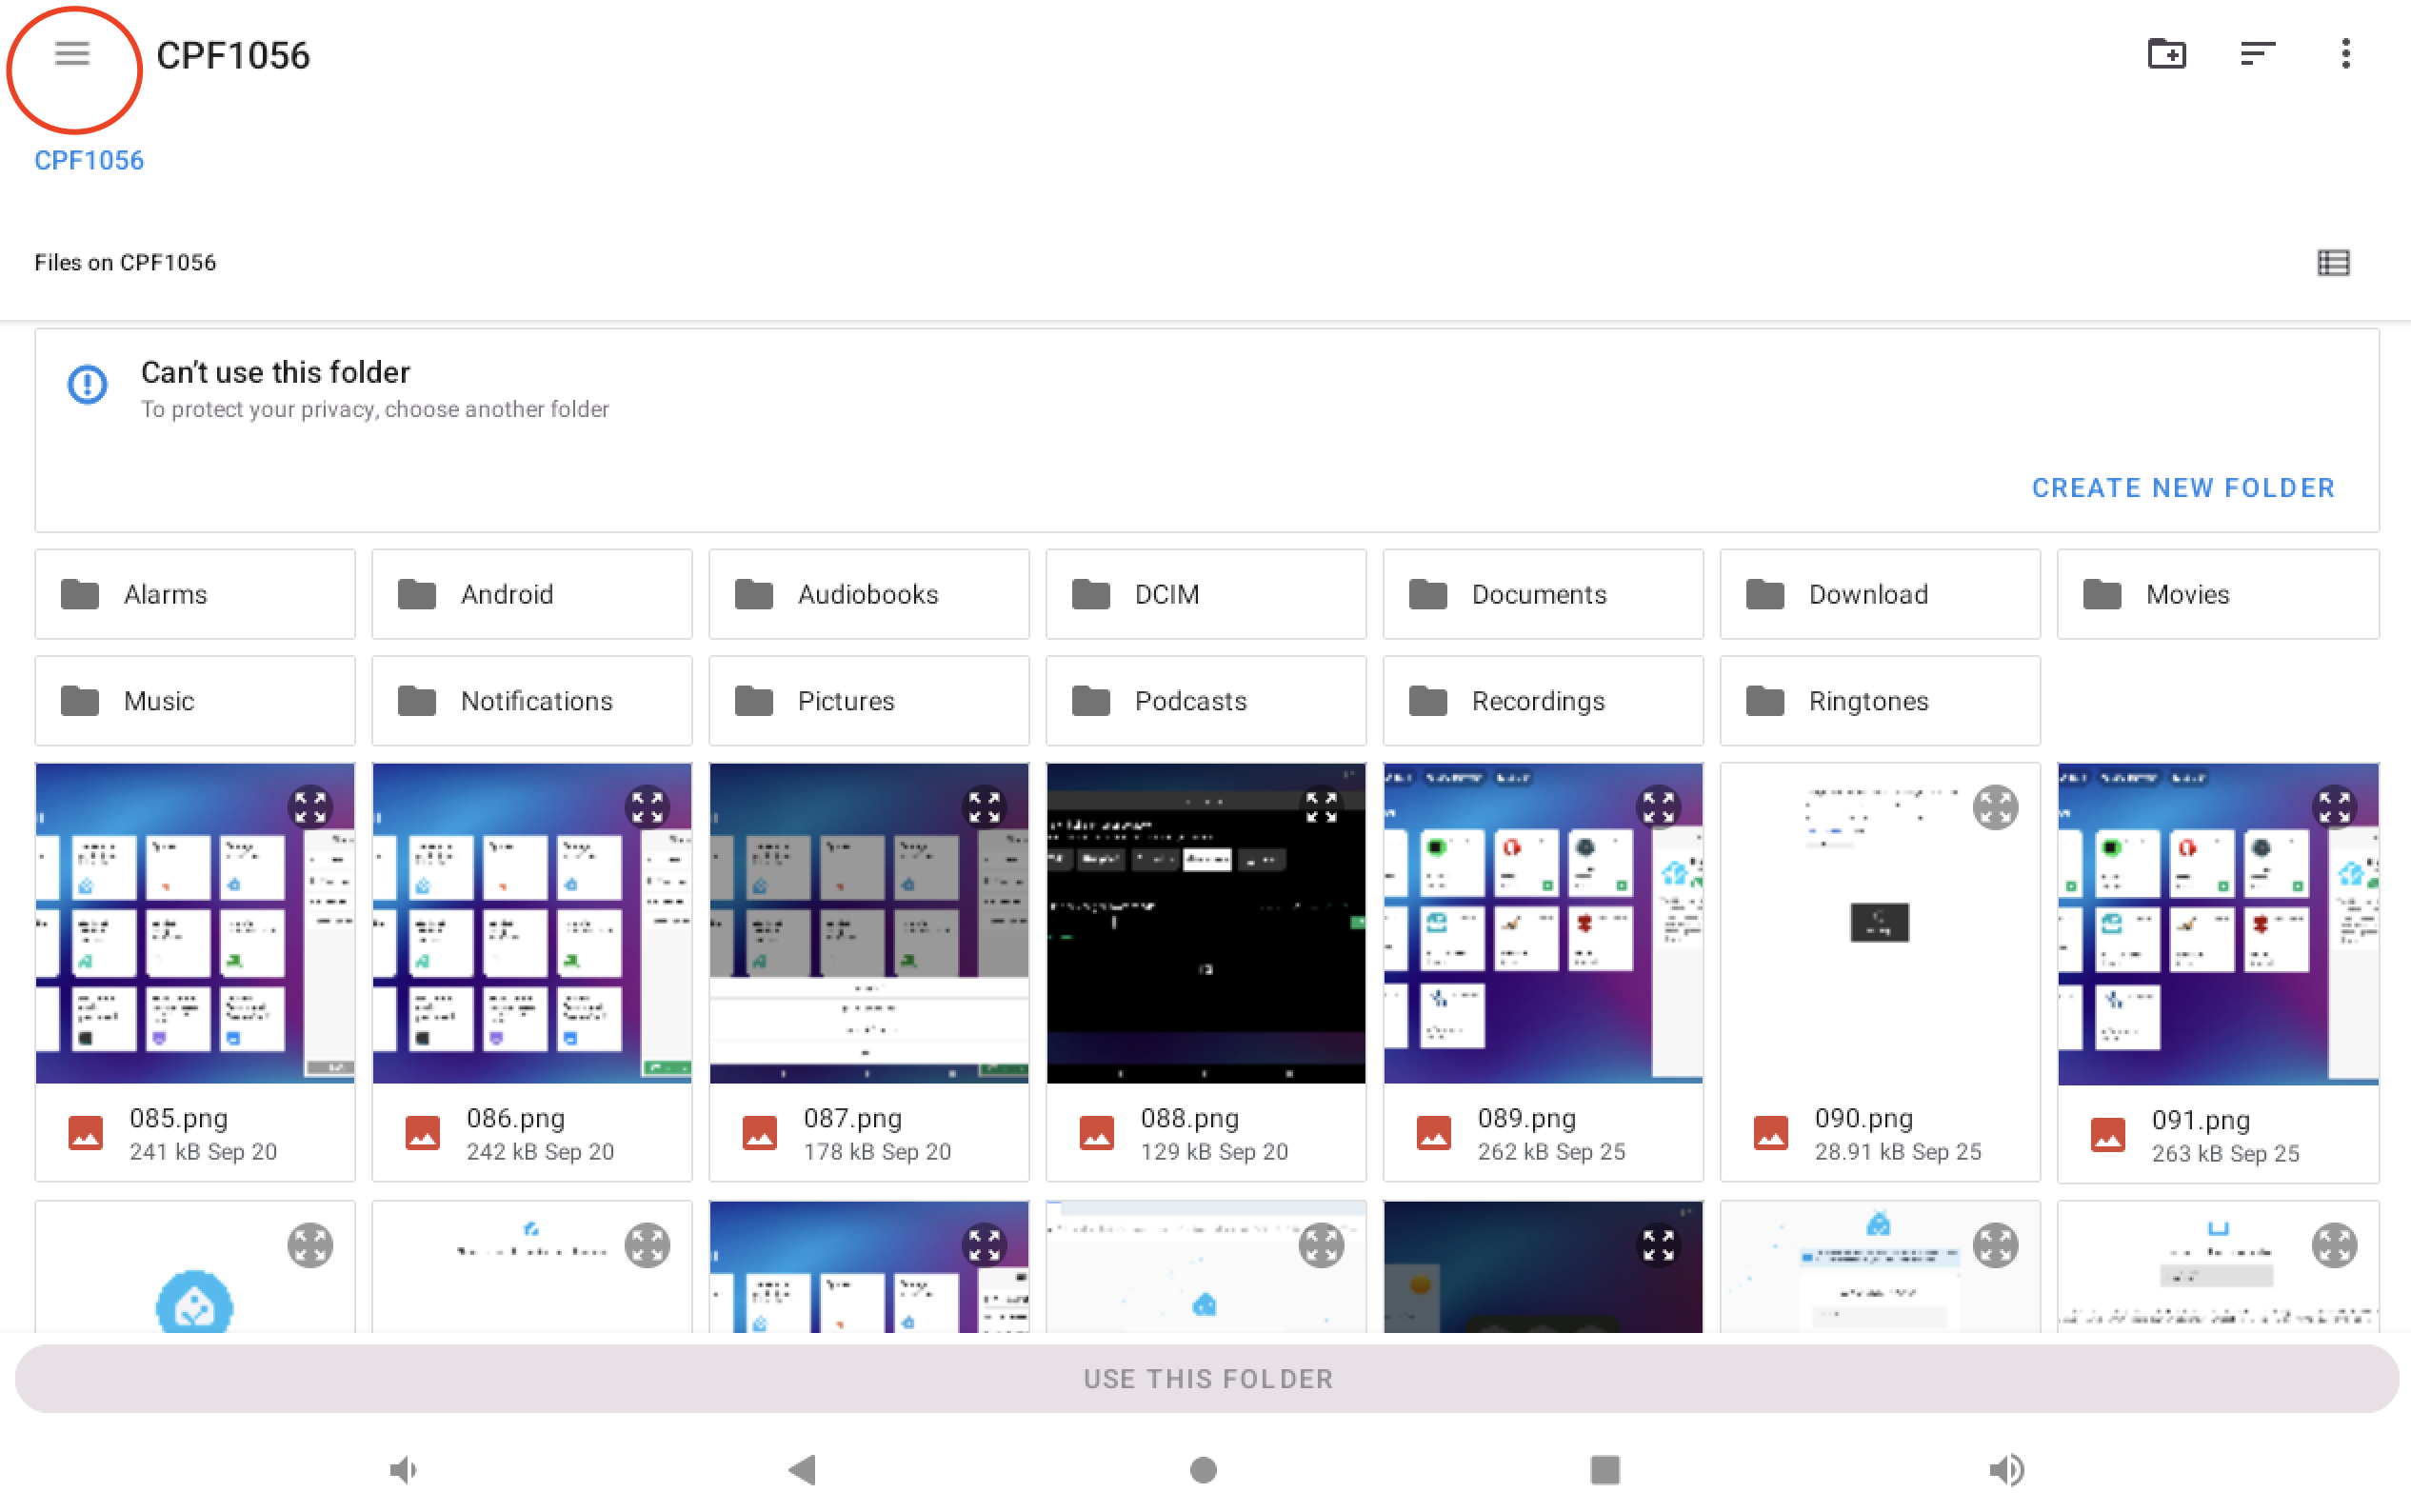The width and height of the screenshot is (2411, 1512).
Task: Expand preview of 088.png
Action: [1321, 806]
